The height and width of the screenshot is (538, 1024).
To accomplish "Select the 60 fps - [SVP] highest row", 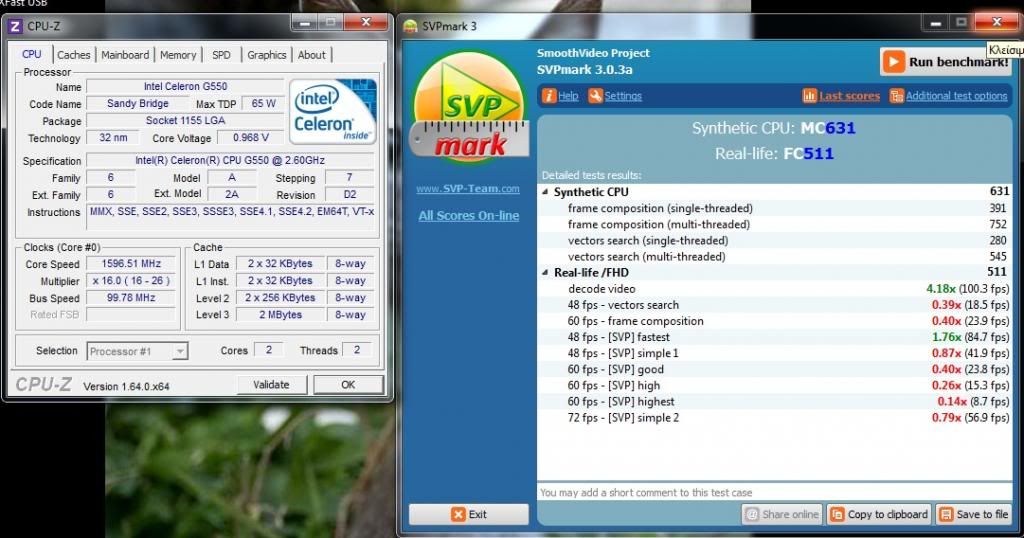I will 775,402.
